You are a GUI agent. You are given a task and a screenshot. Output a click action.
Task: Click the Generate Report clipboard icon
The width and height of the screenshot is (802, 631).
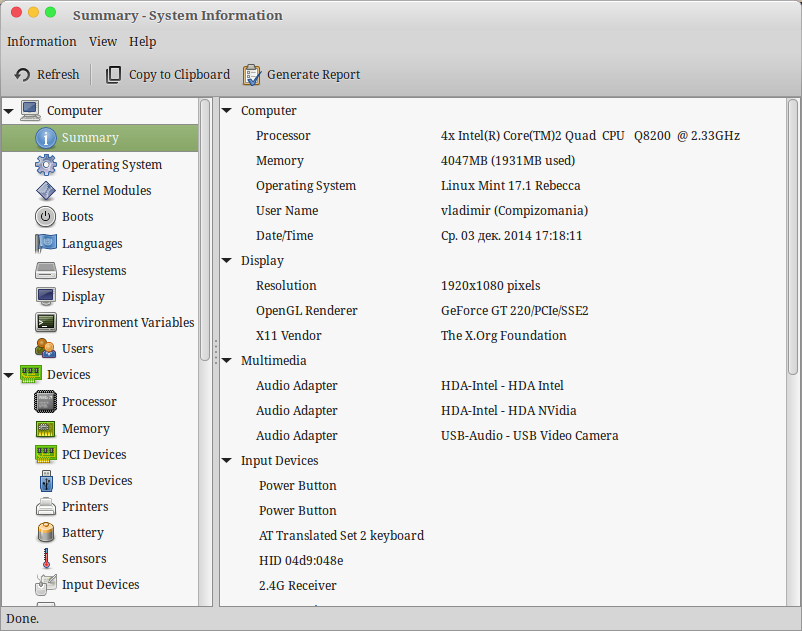[x=251, y=75]
